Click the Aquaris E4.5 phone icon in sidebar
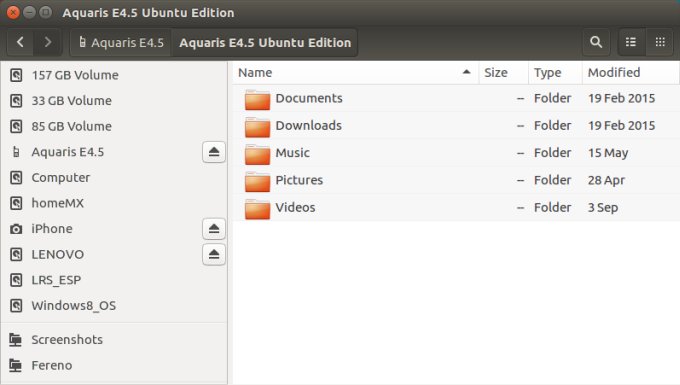The width and height of the screenshot is (680, 385). point(16,152)
